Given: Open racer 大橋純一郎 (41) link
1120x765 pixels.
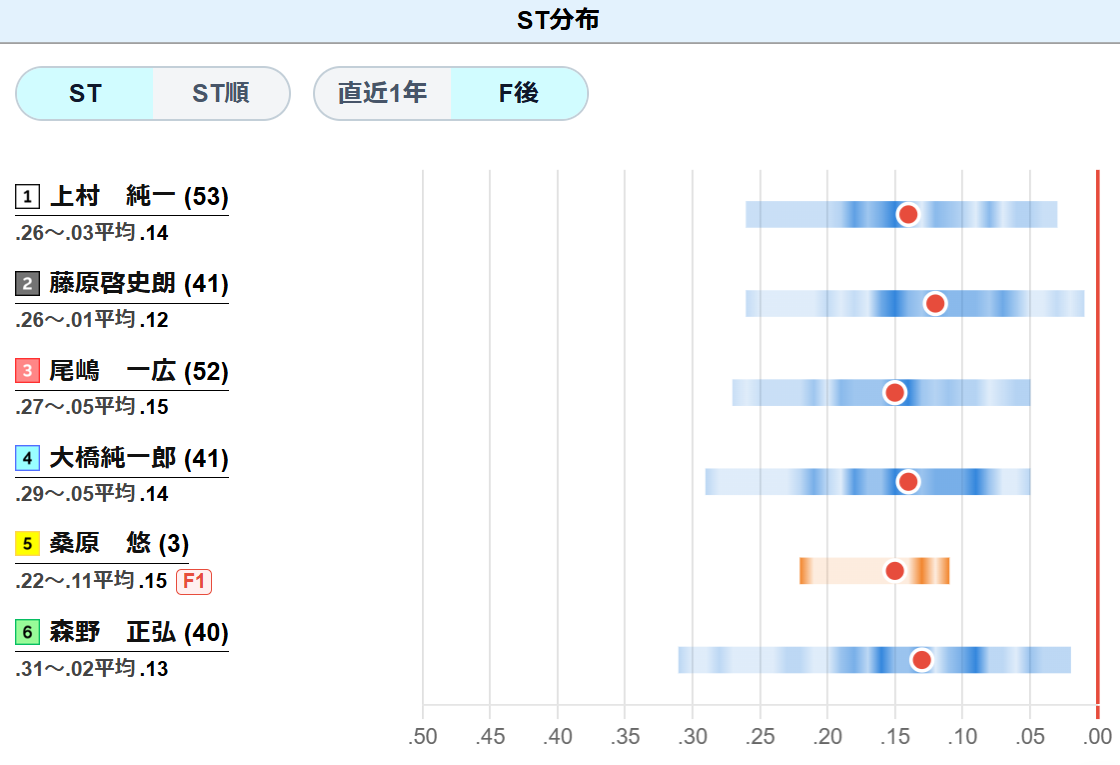Looking at the screenshot, I should (139, 458).
